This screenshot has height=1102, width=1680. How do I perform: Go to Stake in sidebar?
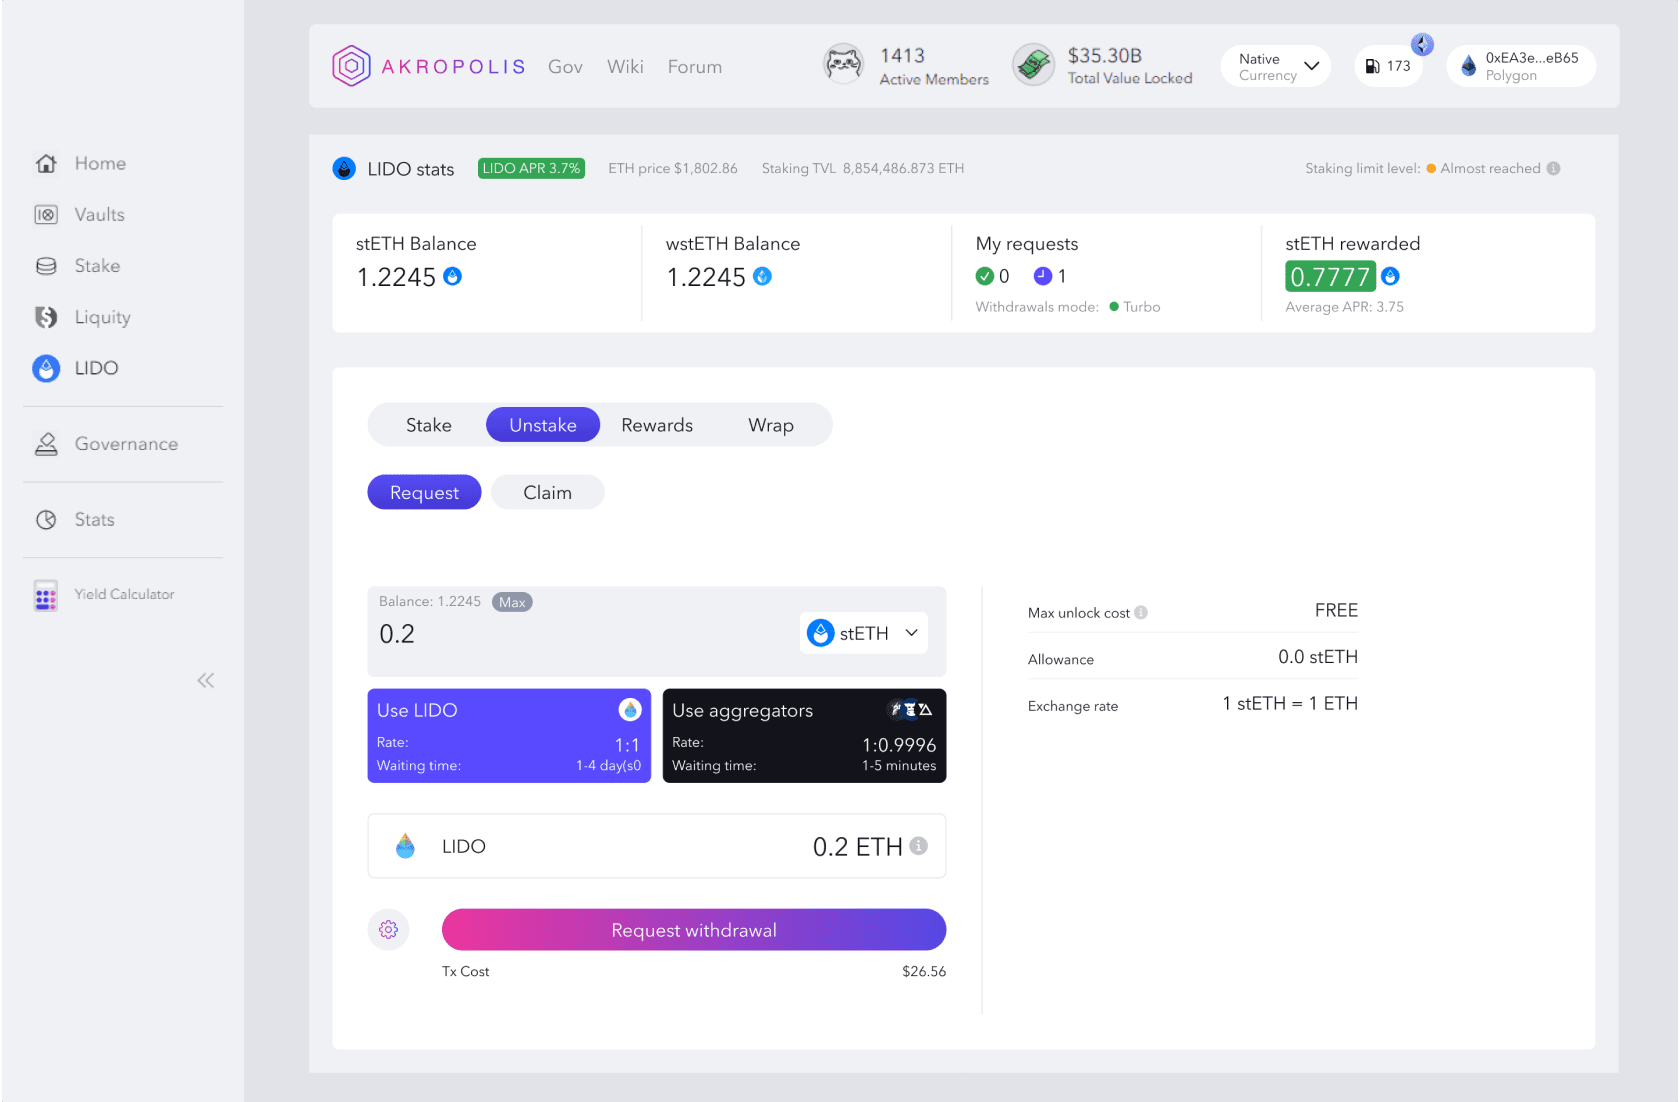78,266
